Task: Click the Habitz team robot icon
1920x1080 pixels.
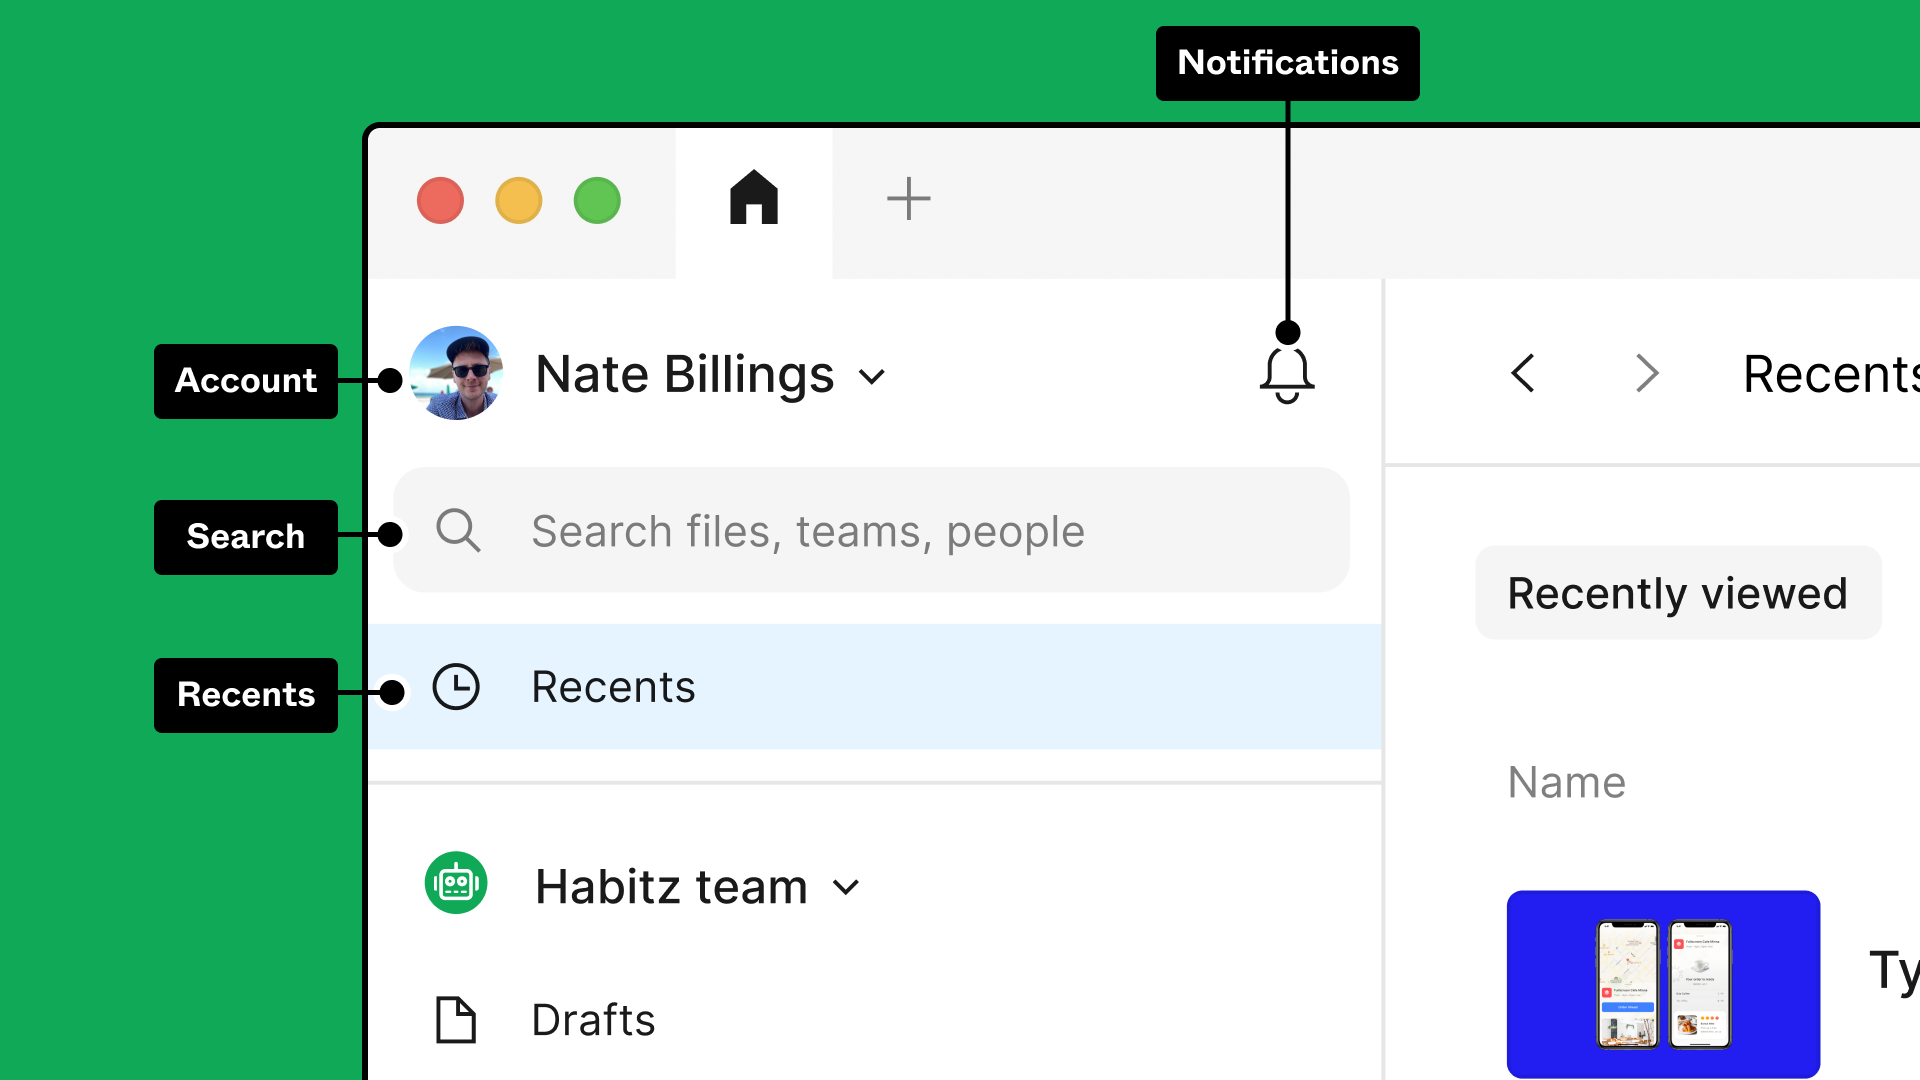Action: click(x=456, y=886)
